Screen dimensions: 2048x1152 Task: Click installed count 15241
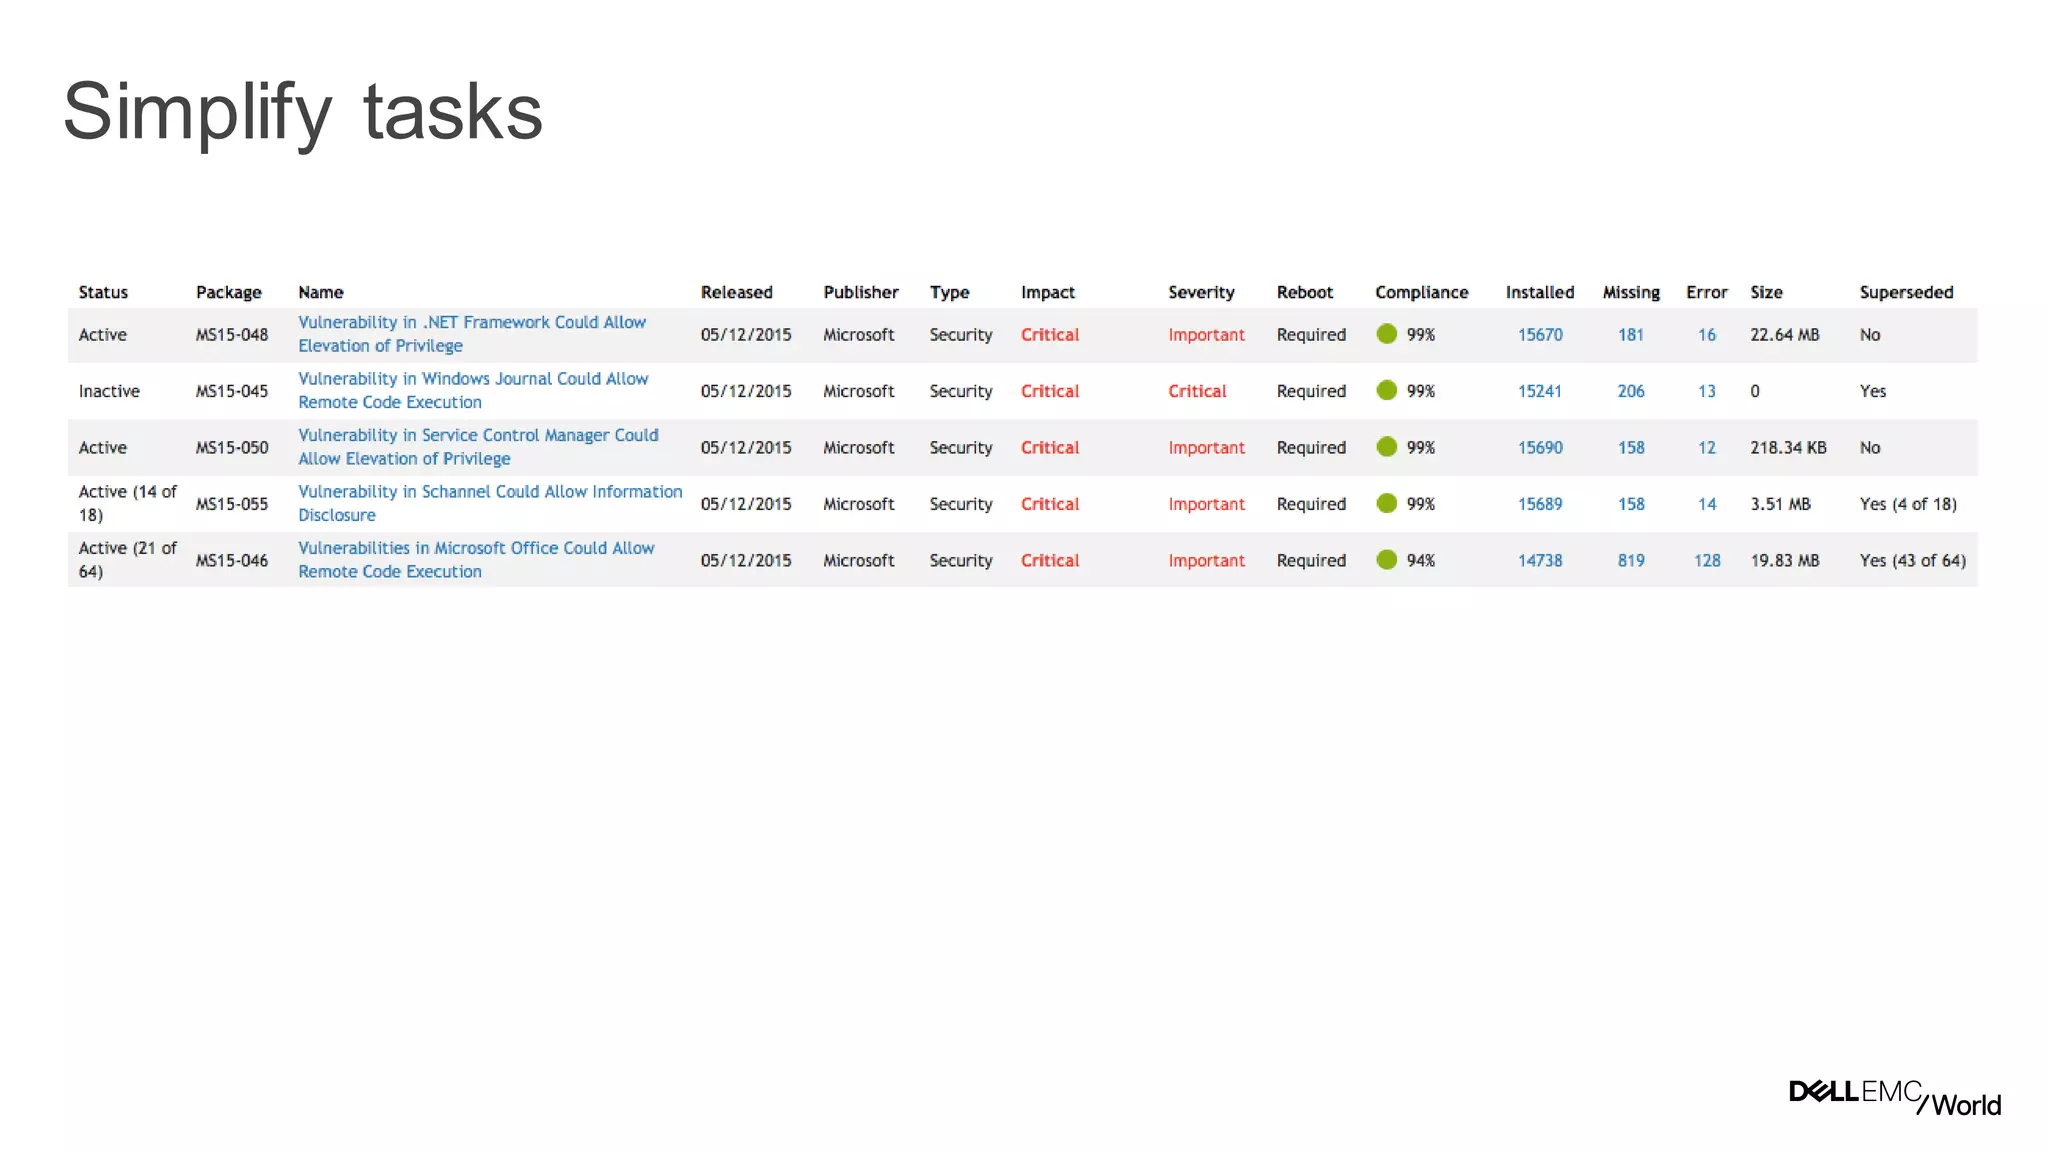coord(1540,391)
